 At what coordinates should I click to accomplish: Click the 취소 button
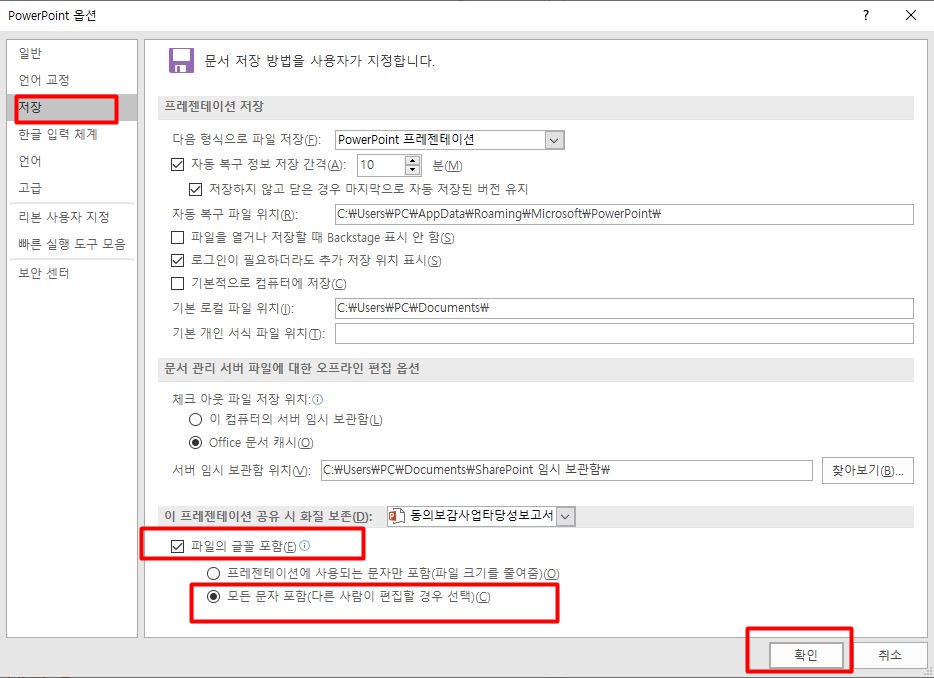point(890,655)
